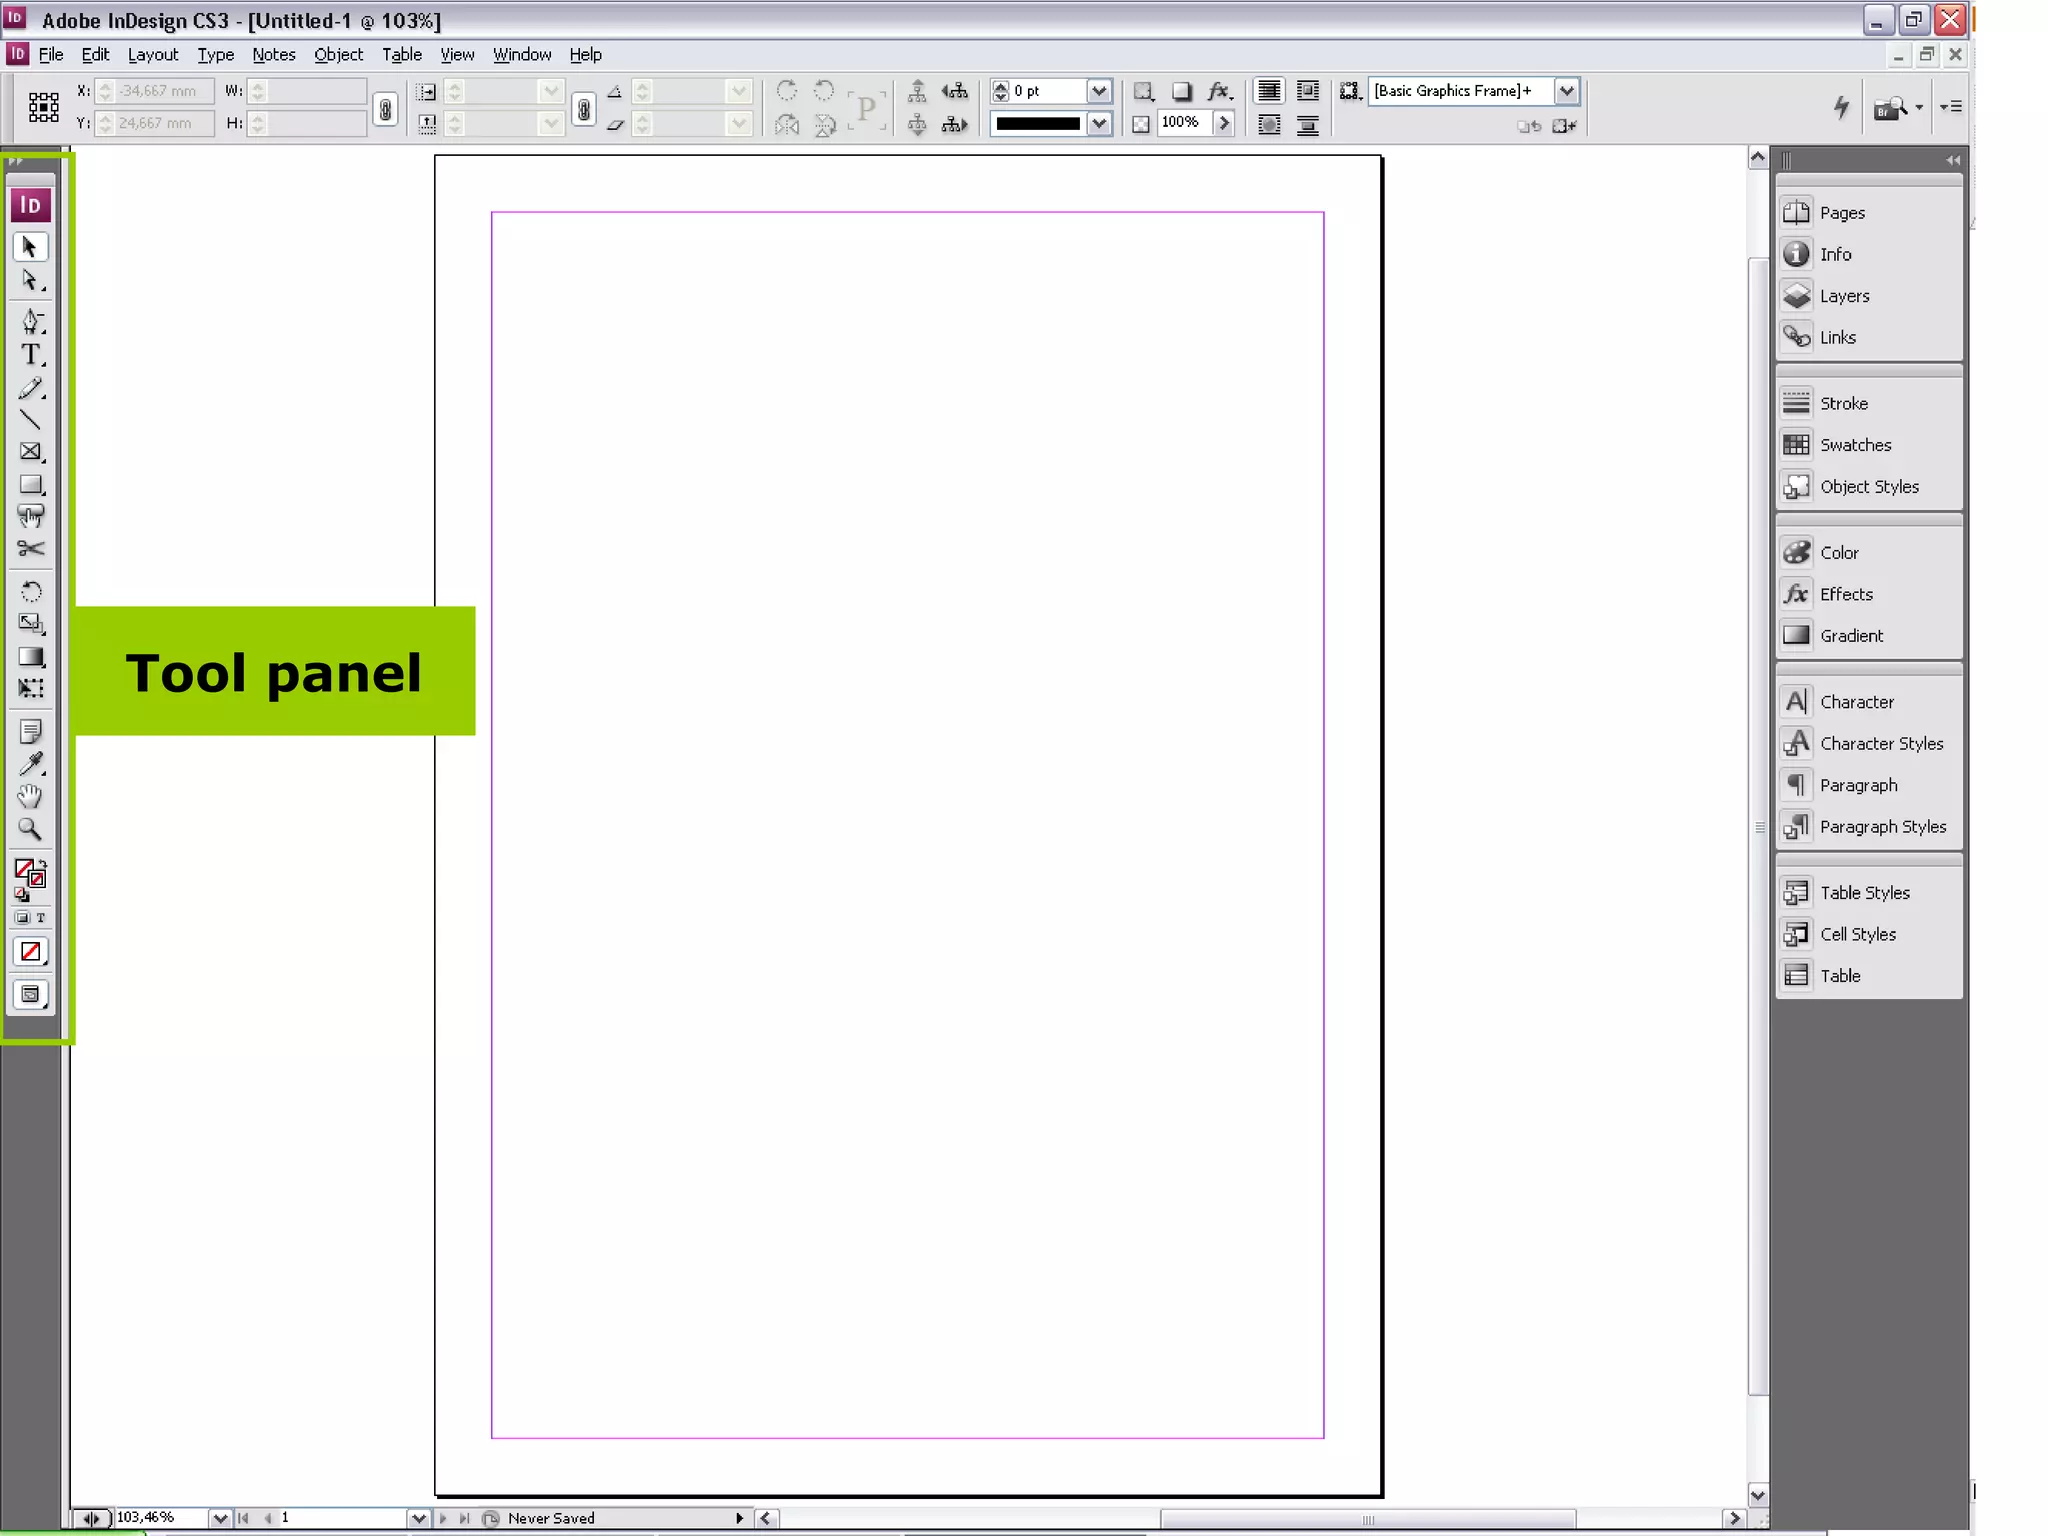2048x1536 pixels.
Task: Open the zoom level dropdown
Action: (220, 1518)
